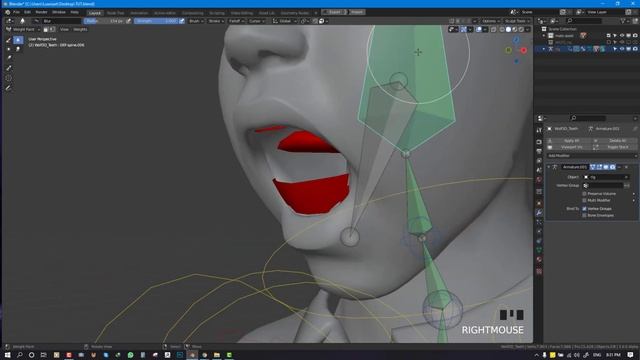Click the green Y axis gizmo ball
Image resolution: width=640 pixels, height=360 pixels.
(x=509, y=50)
